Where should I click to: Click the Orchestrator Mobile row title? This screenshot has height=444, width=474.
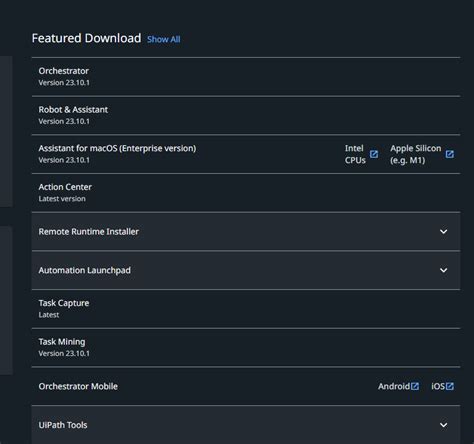[x=78, y=386]
